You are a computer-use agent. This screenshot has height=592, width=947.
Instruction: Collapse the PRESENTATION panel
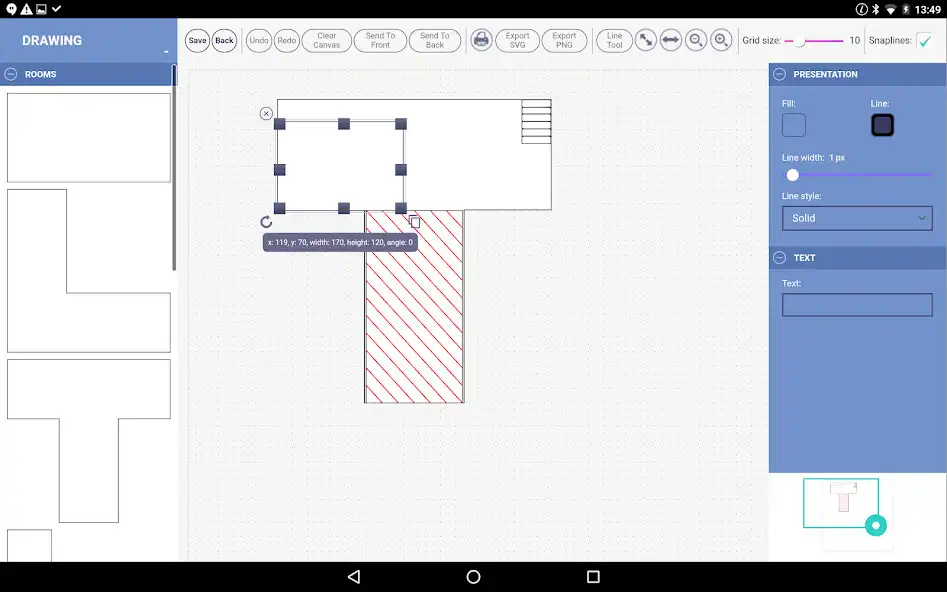coord(778,74)
